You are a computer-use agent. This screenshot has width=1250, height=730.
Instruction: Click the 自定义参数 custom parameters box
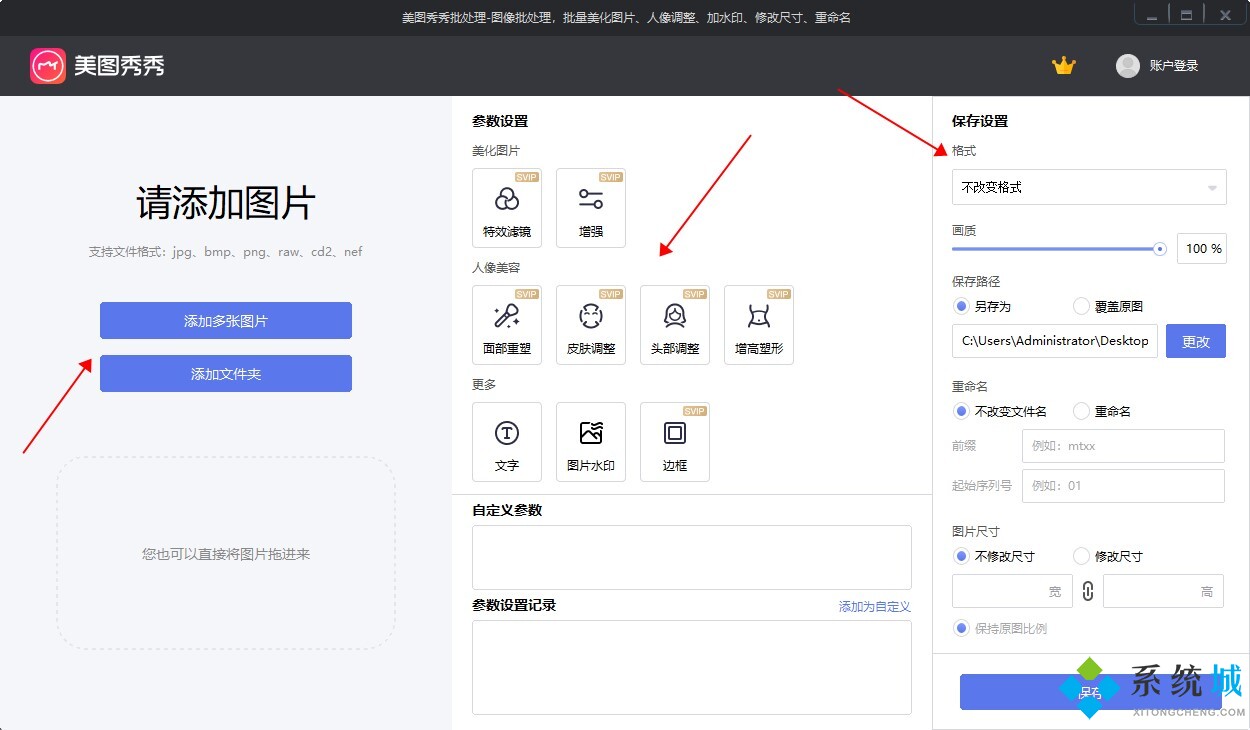tap(692, 557)
